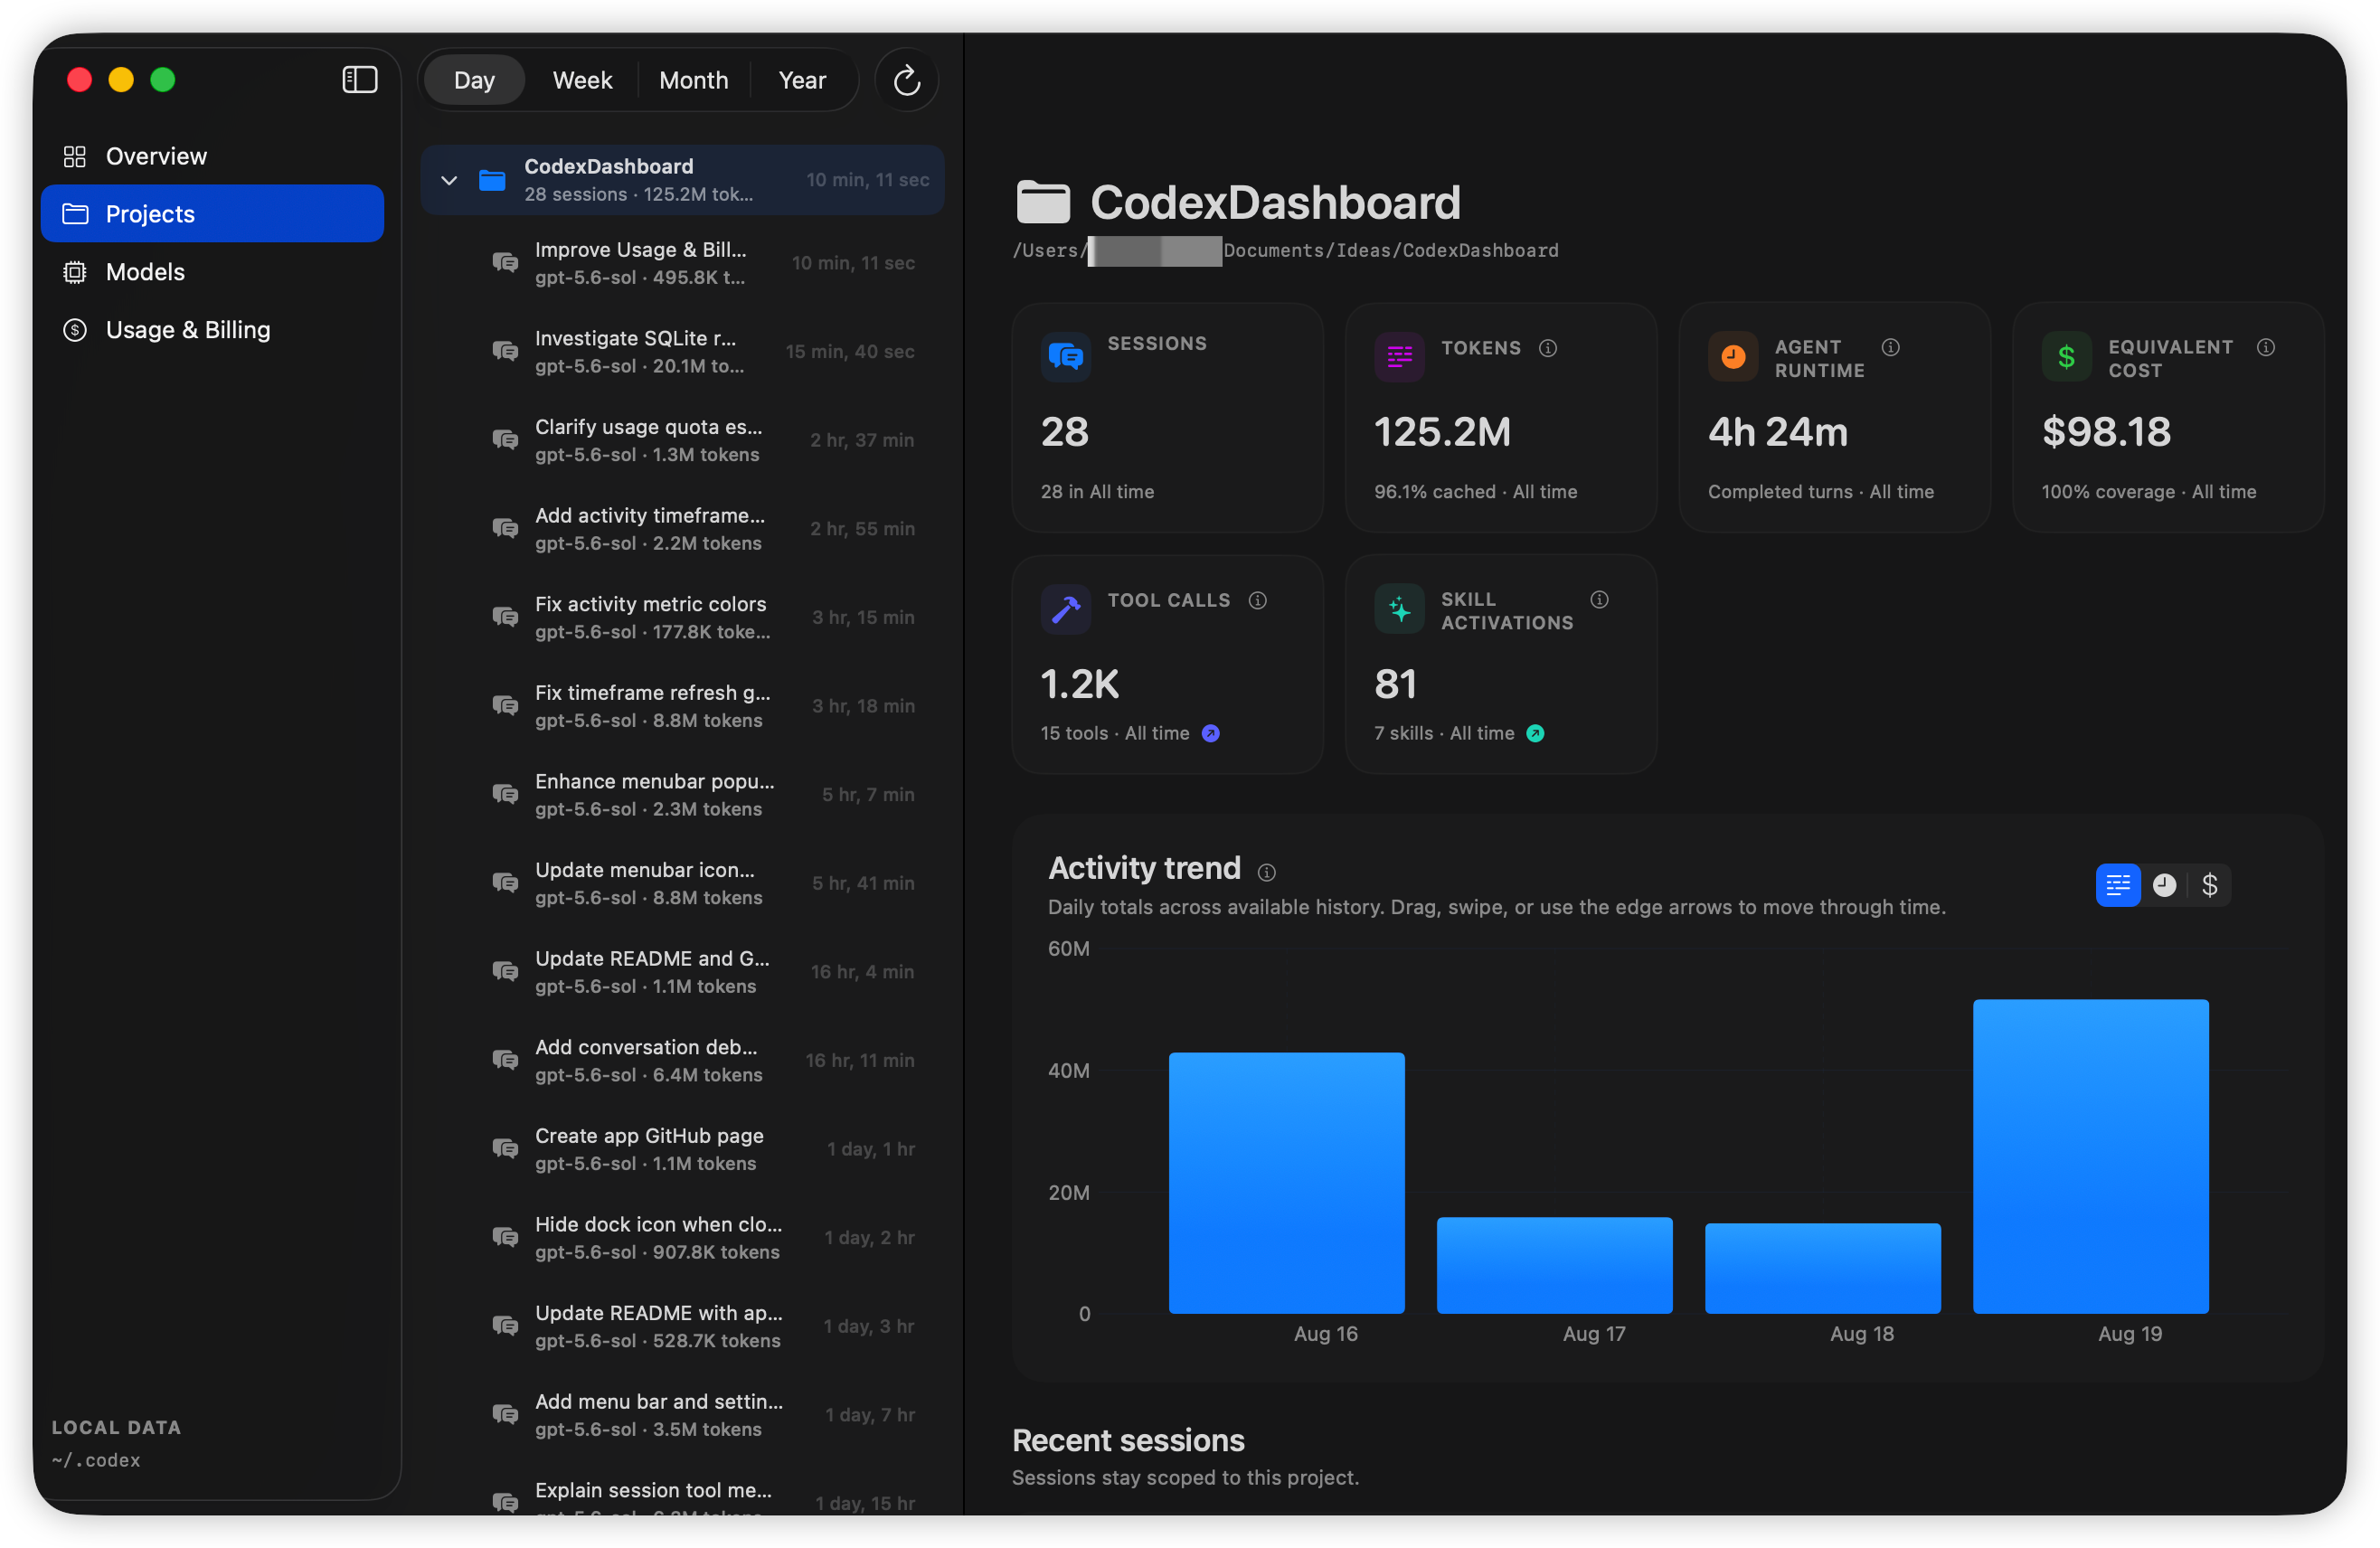Go to the Models section
Screen dimensions: 2380x1548
(212, 272)
